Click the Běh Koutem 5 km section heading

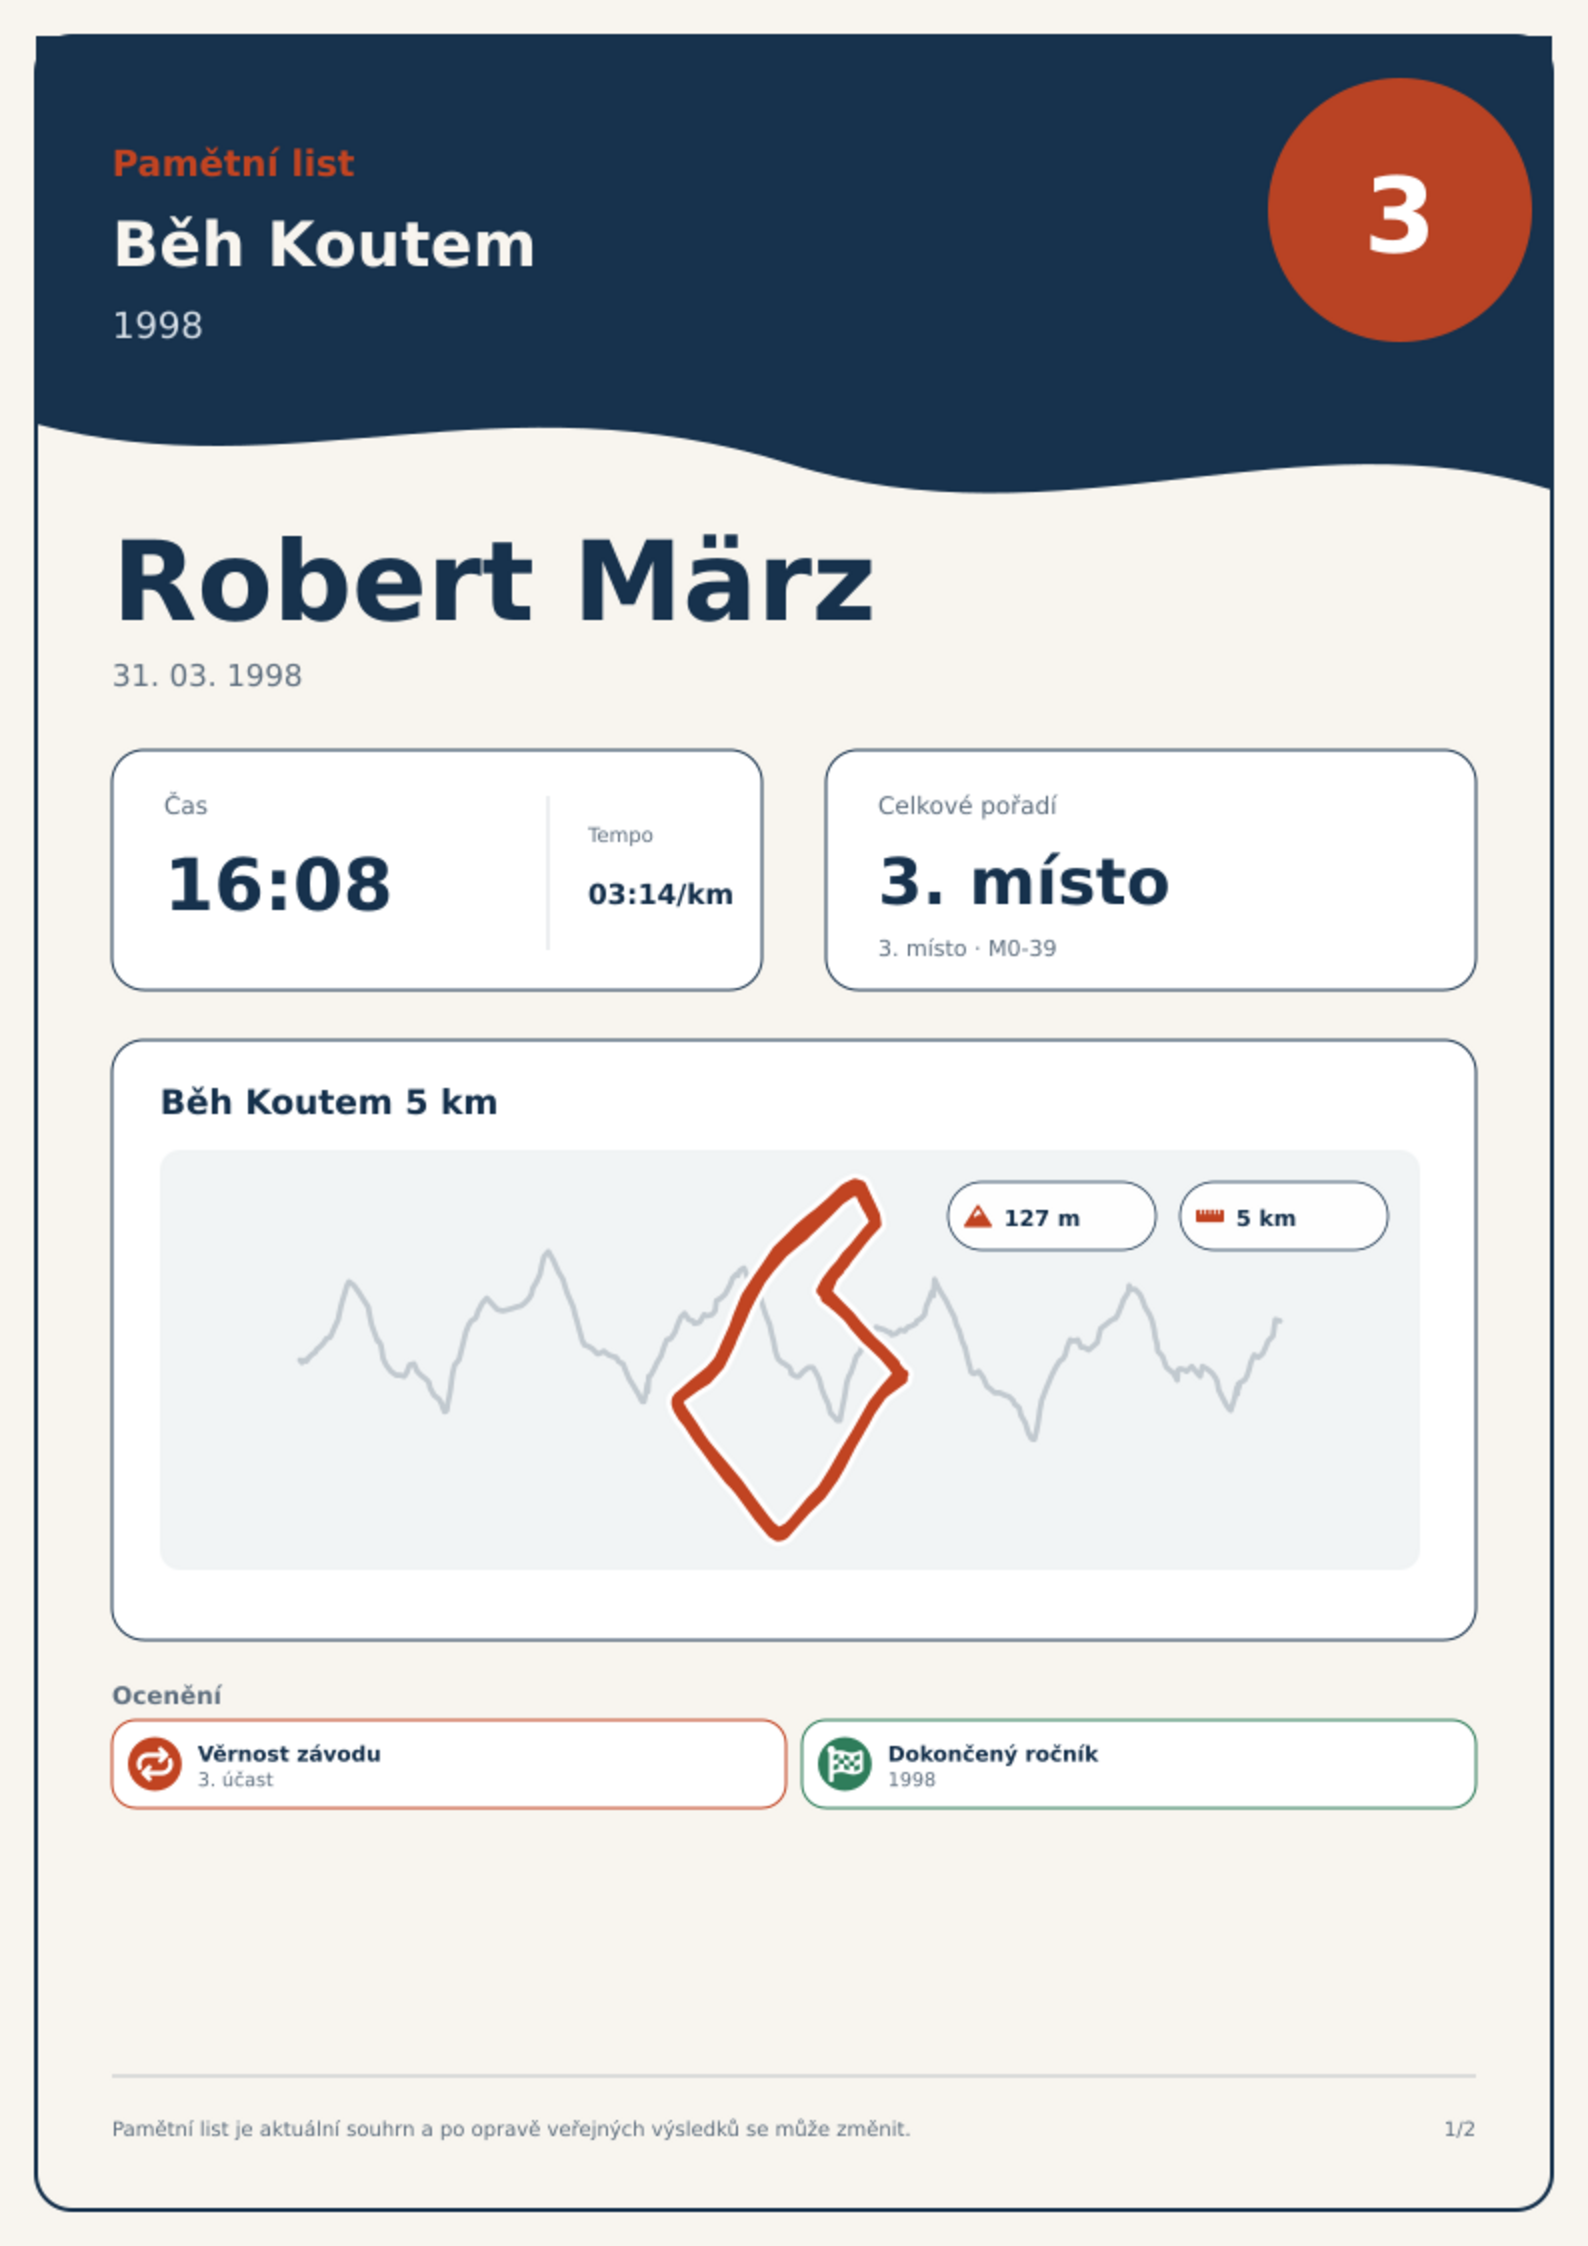[x=329, y=1102]
